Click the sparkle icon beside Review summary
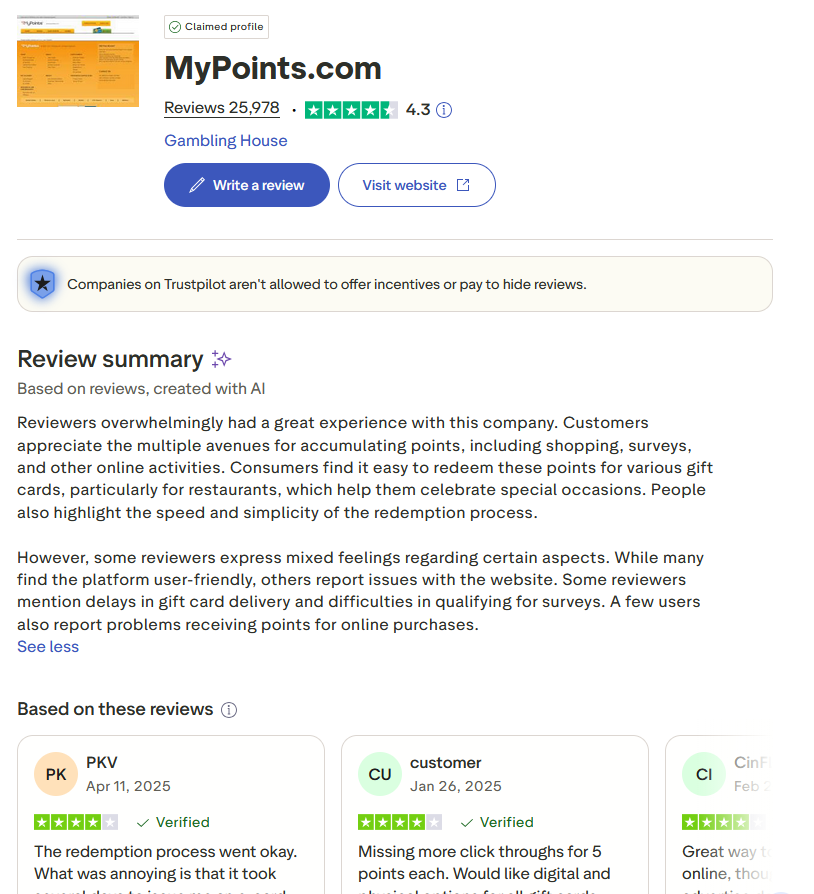 coord(222,359)
